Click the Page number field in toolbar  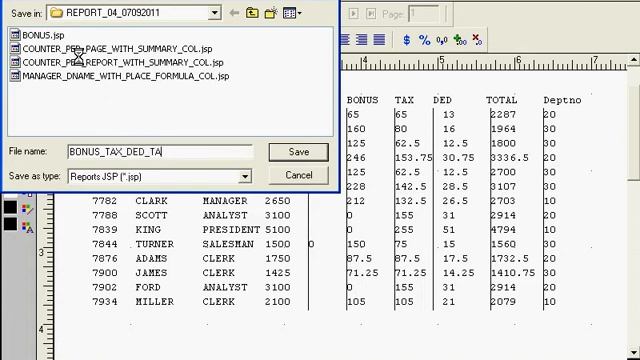pyautogui.click(x=423, y=14)
